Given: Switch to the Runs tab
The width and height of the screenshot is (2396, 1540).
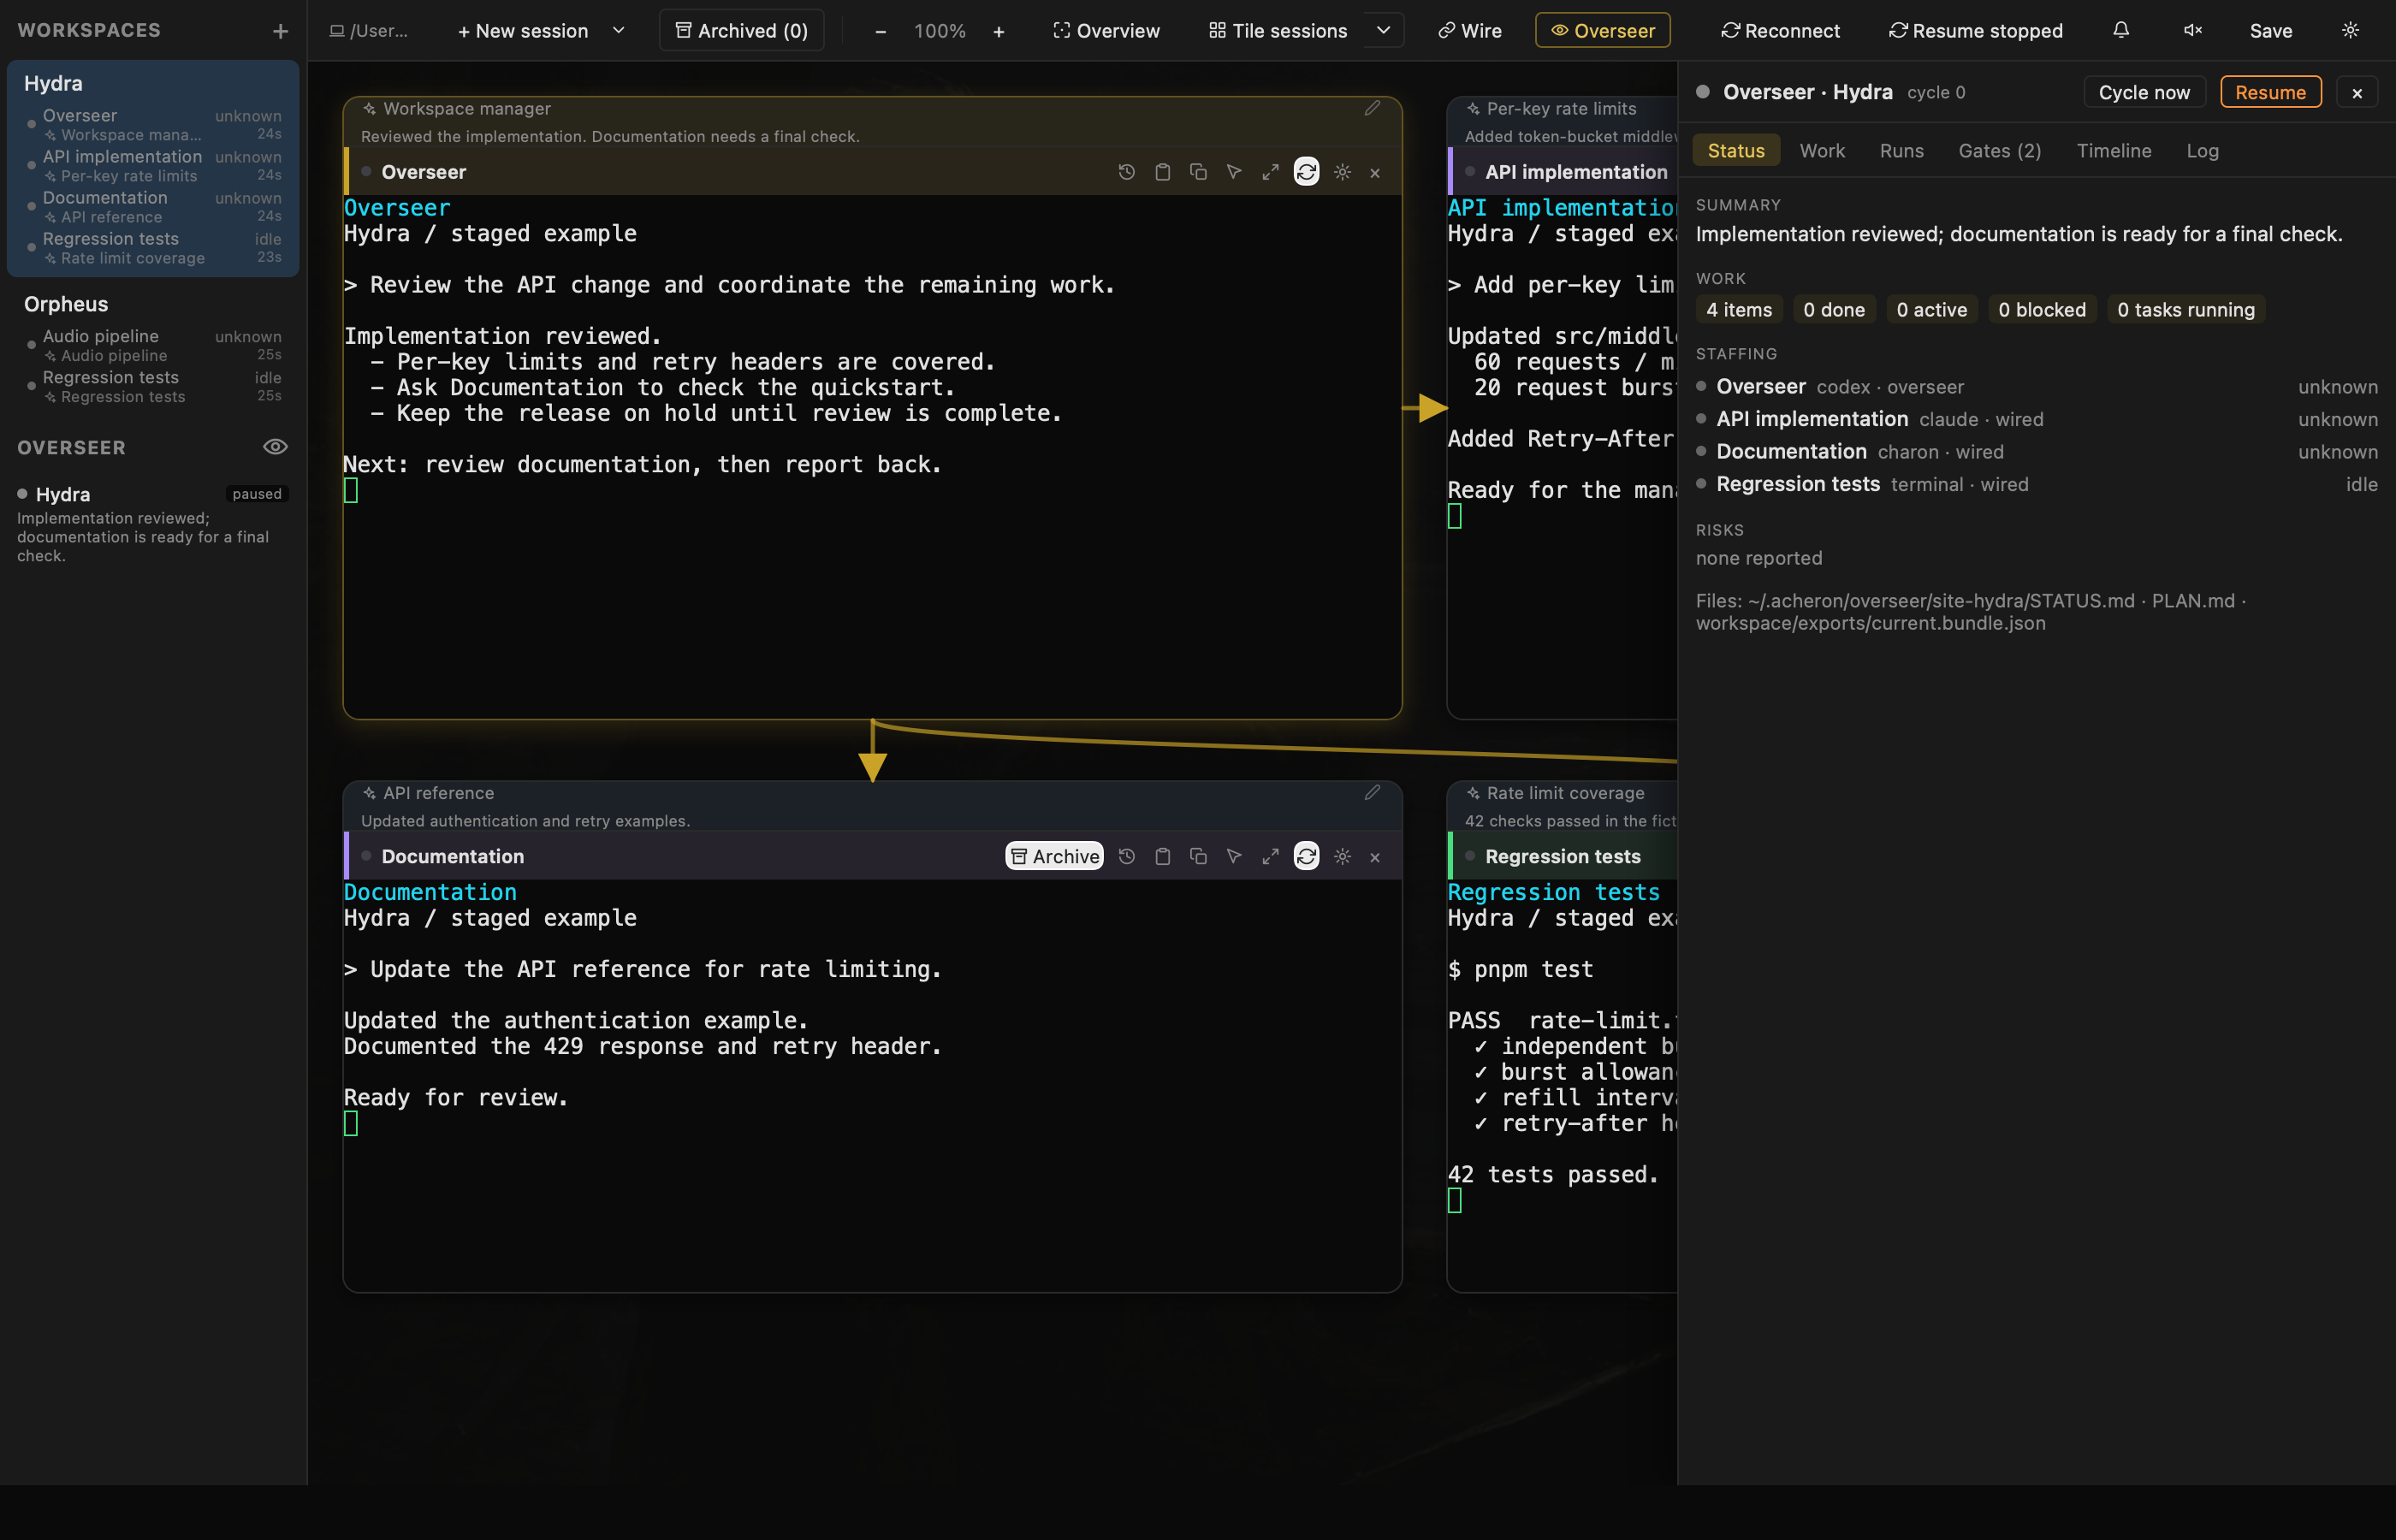Looking at the screenshot, I should coord(1901,150).
